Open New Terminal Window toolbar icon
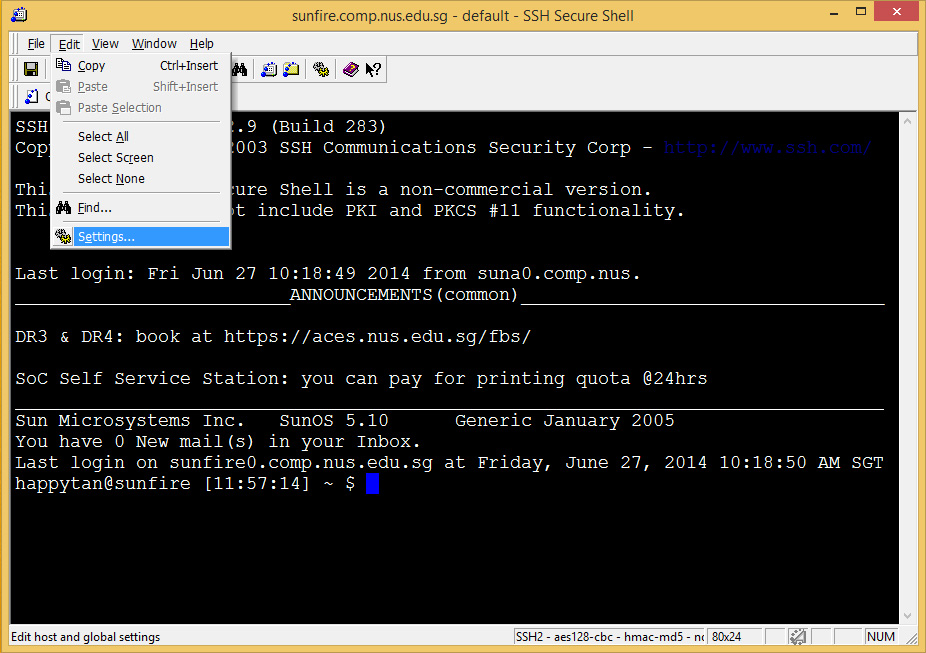The width and height of the screenshot is (926, 653). pyautogui.click(x=269, y=70)
